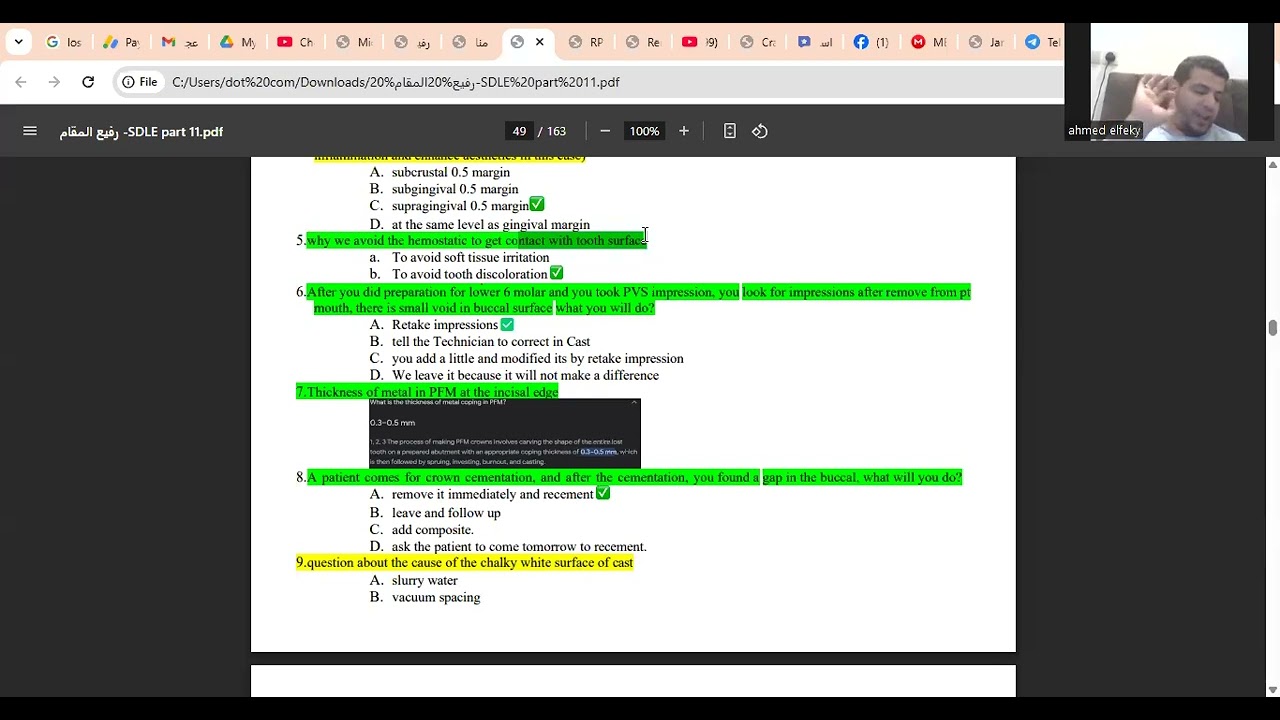Viewport: 1280px width, 720px height.
Task: Rotate the PDF counterclockwise
Action: [x=760, y=131]
